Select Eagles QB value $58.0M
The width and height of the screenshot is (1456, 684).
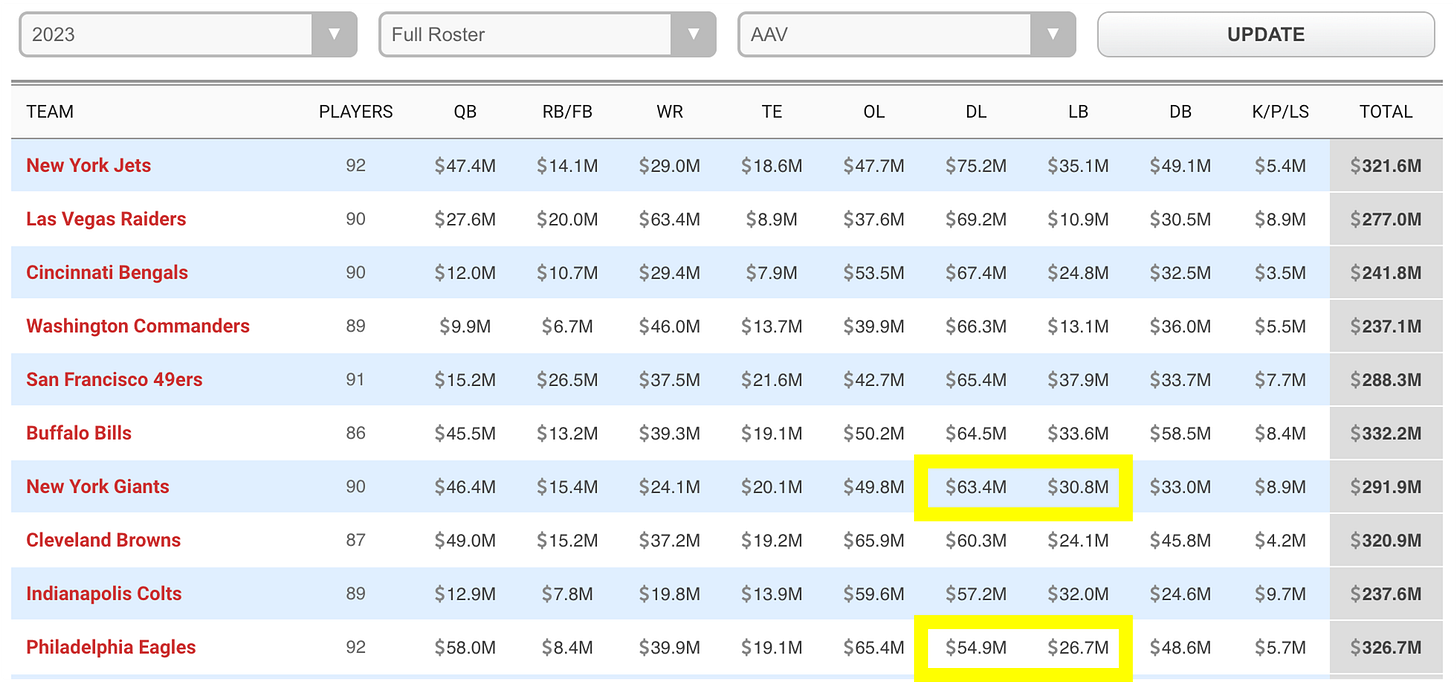pyautogui.click(x=465, y=647)
